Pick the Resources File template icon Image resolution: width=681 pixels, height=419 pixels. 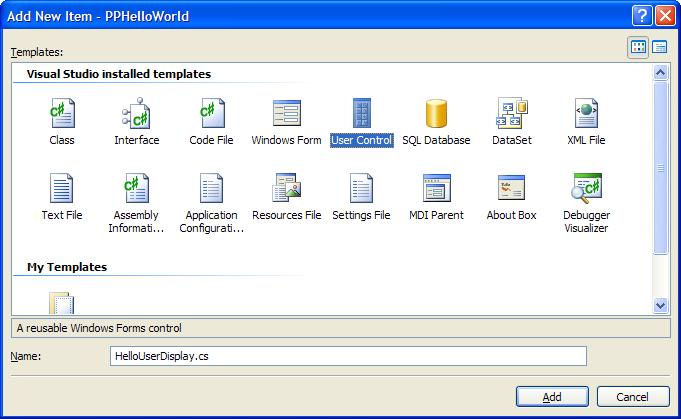click(x=287, y=188)
